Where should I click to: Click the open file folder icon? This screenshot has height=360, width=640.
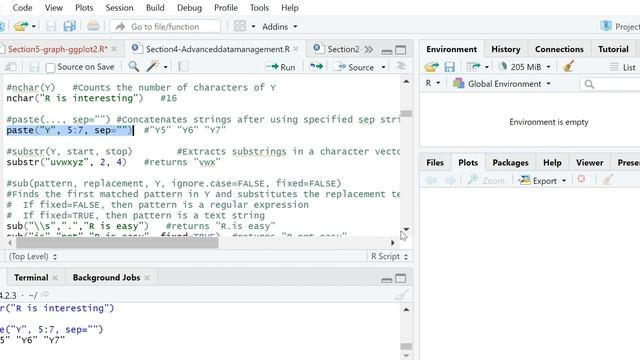click(x=20, y=27)
